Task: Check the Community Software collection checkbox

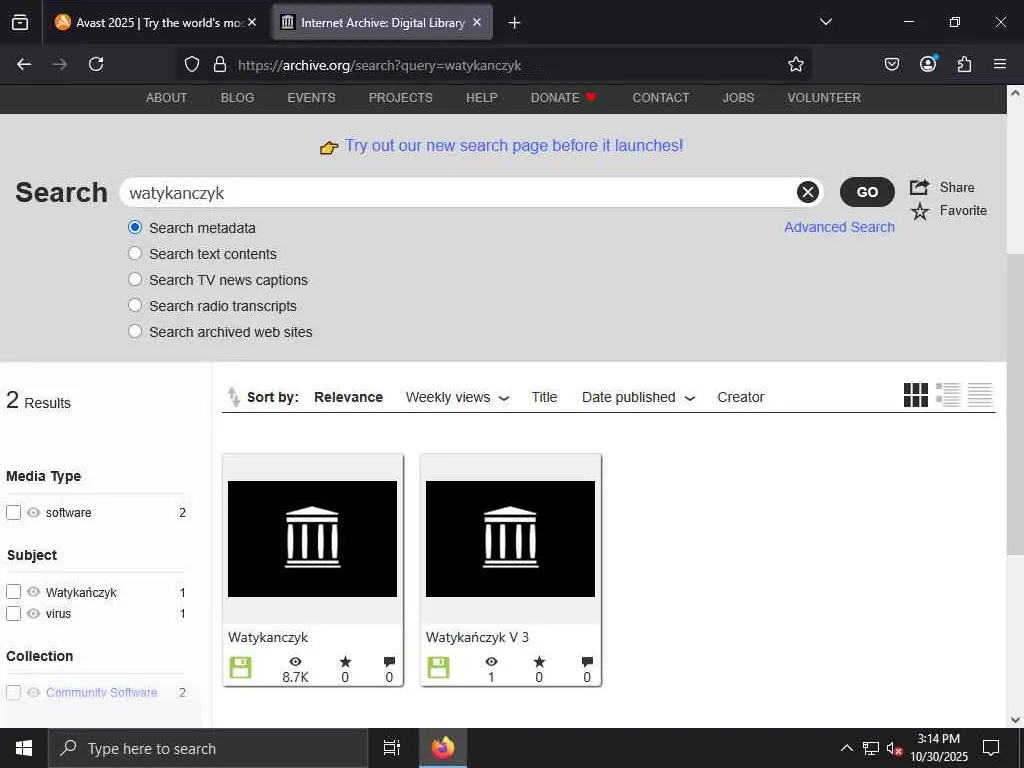Action: click(14, 692)
